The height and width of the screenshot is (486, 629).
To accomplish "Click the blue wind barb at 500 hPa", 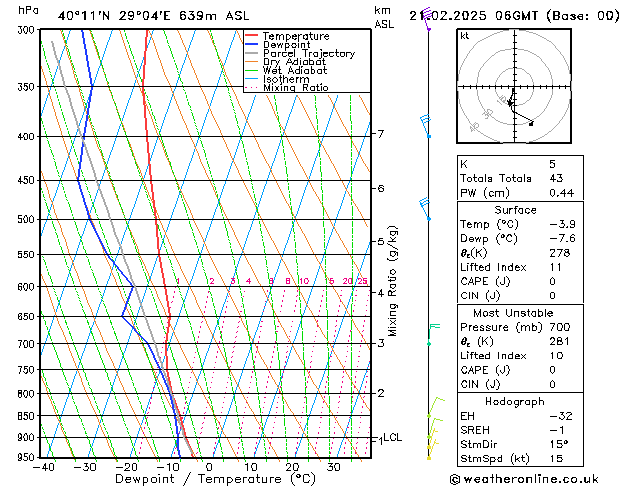I will 425,209.
